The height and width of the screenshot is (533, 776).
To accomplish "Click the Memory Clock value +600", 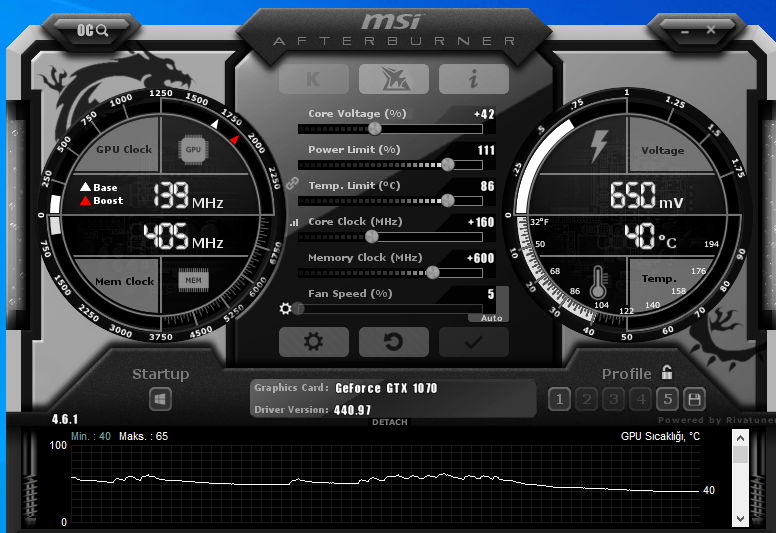I will coord(481,258).
